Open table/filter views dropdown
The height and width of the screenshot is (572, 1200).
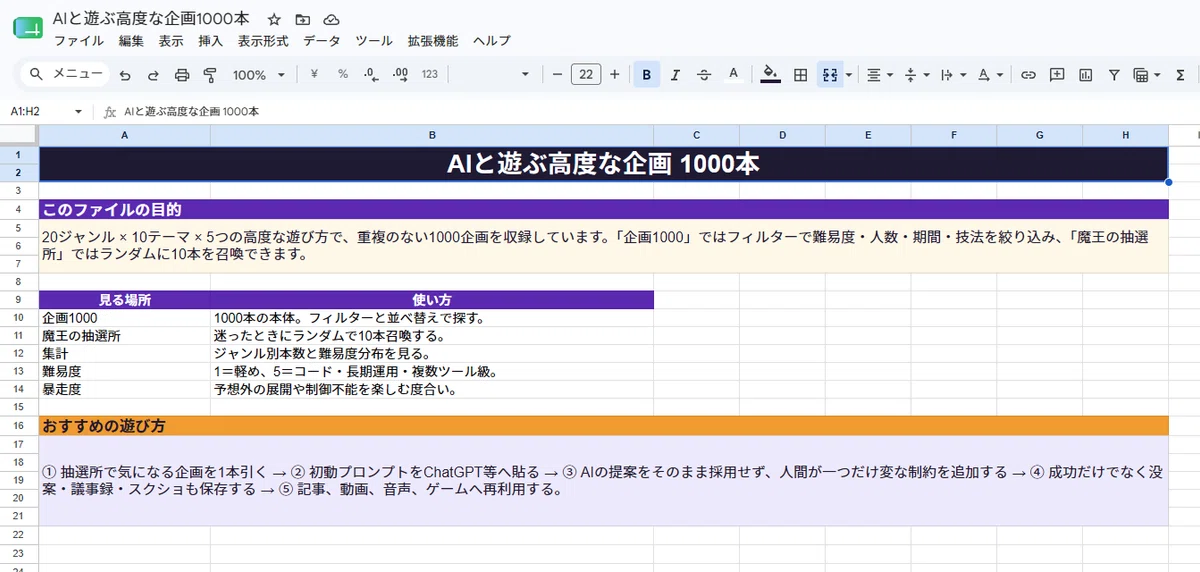point(1146,74)
